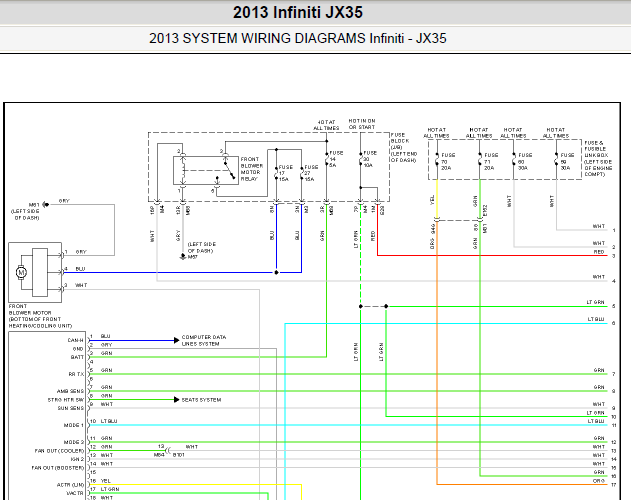
Task: Click the relay switch contact inside the blower relay
Action: (229, 170)
